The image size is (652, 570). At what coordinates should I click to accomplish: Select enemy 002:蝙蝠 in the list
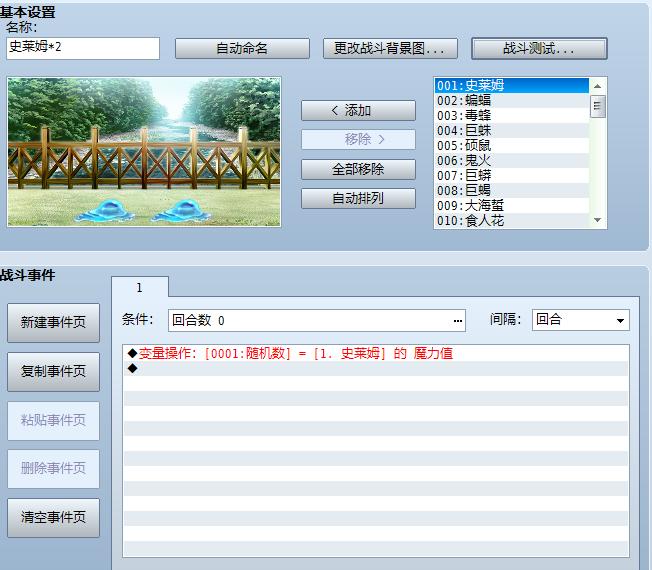tap(512, 100)
